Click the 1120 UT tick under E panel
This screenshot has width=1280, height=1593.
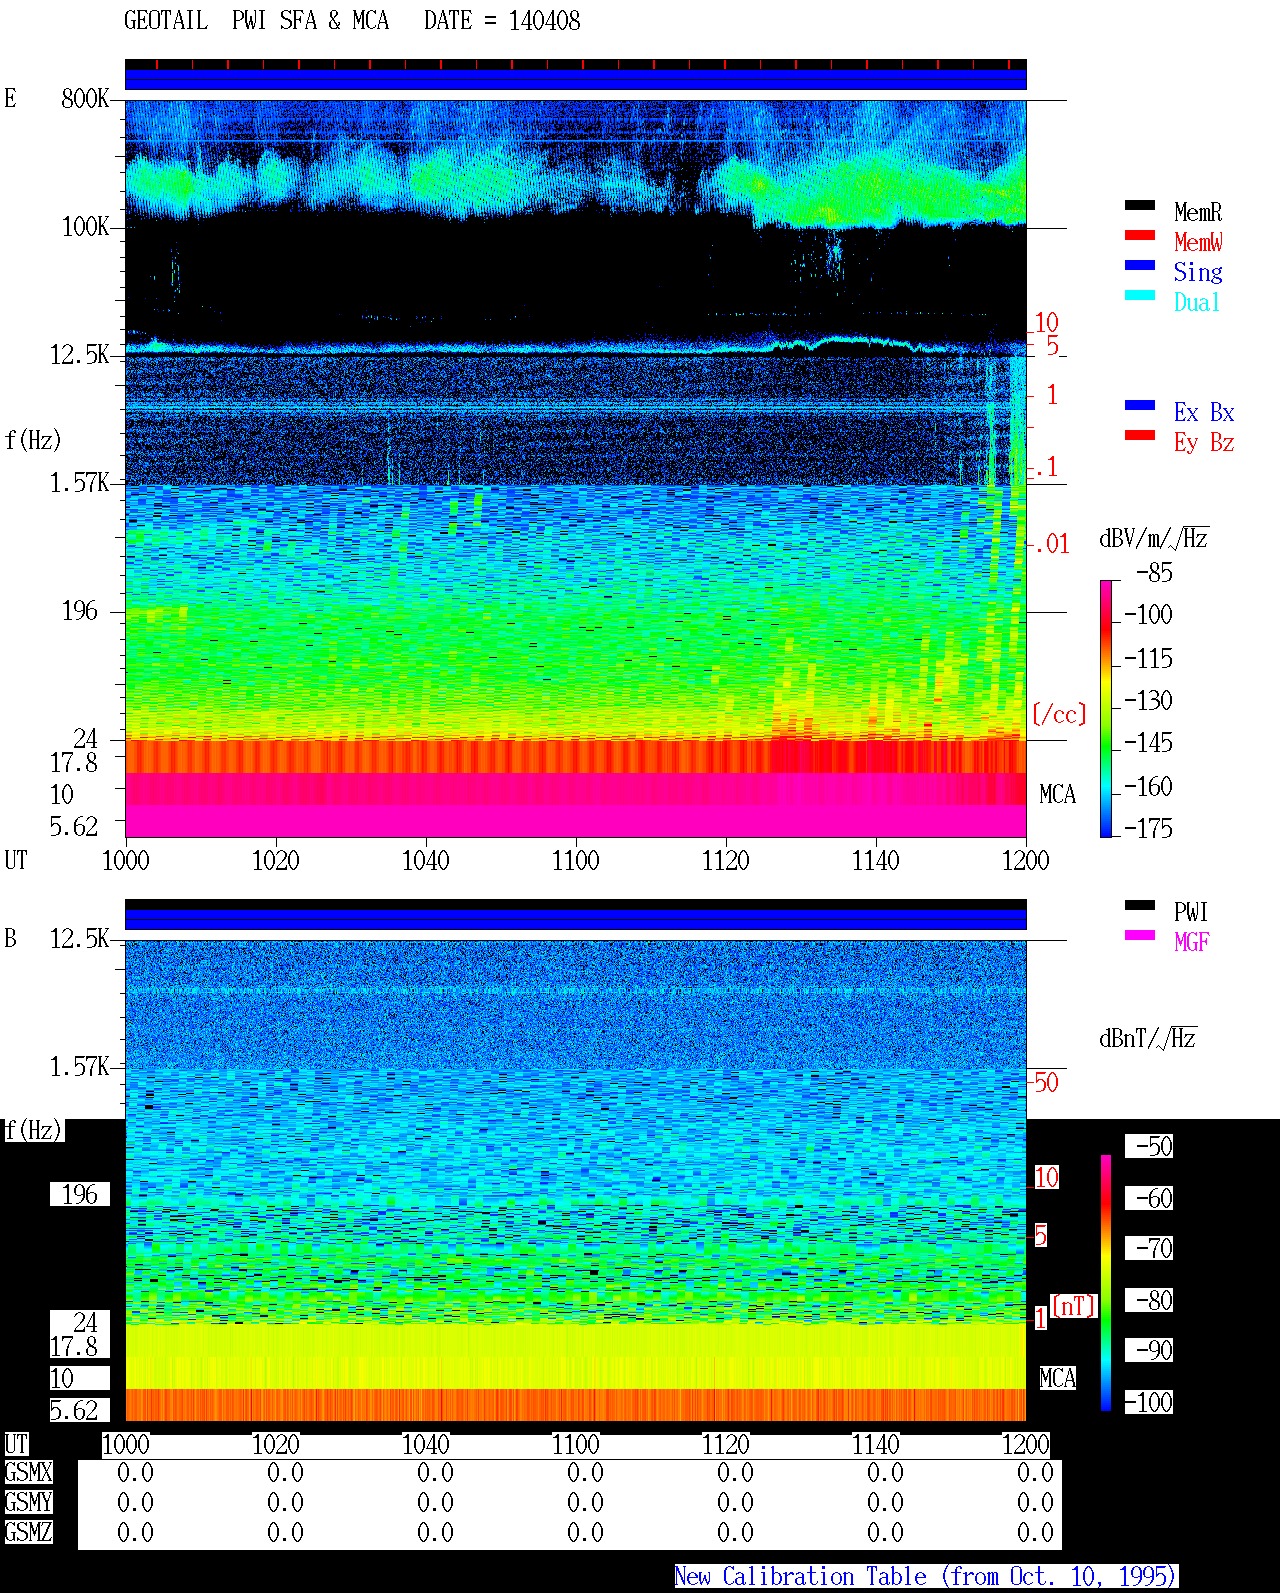pyautogui.click(x=726, y=861)
